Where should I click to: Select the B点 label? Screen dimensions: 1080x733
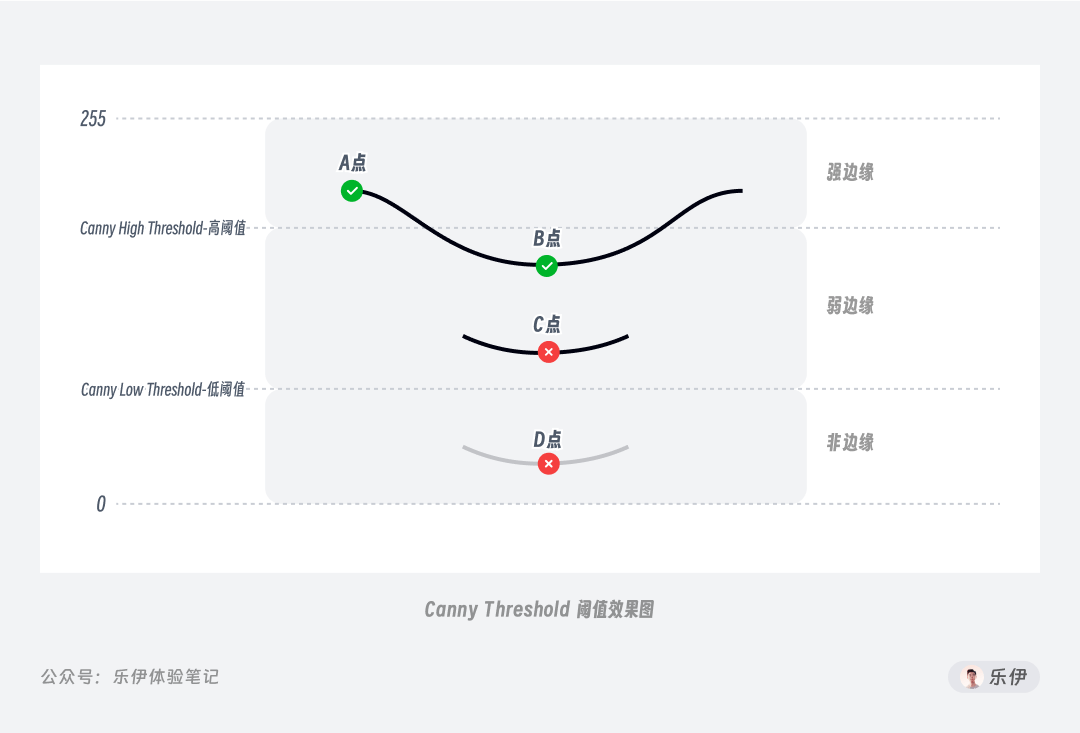click(x=547, y=238)
